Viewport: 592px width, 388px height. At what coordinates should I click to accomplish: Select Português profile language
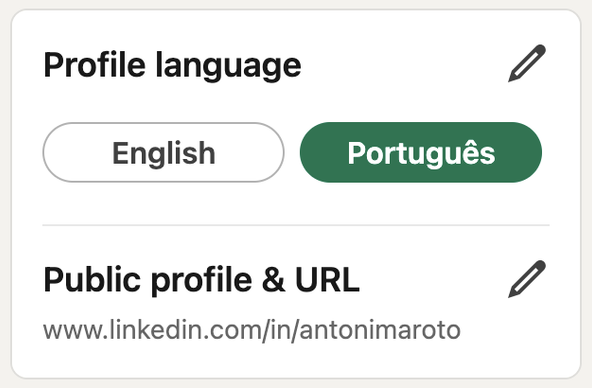point(421,152)
